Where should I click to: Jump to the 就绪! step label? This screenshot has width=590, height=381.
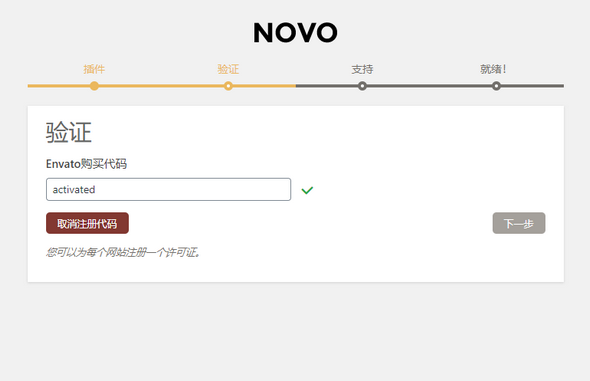pos(493,69)
